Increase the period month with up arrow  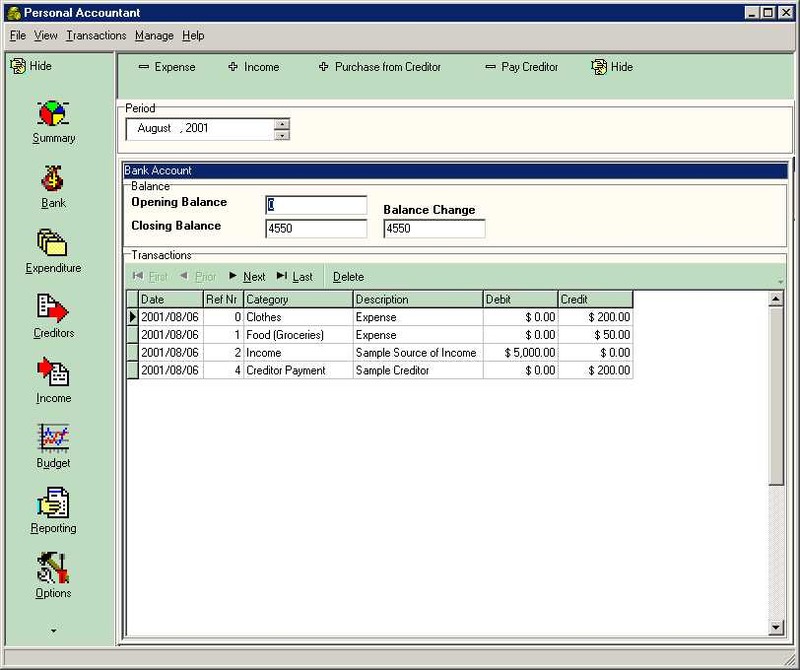point(282,123)
